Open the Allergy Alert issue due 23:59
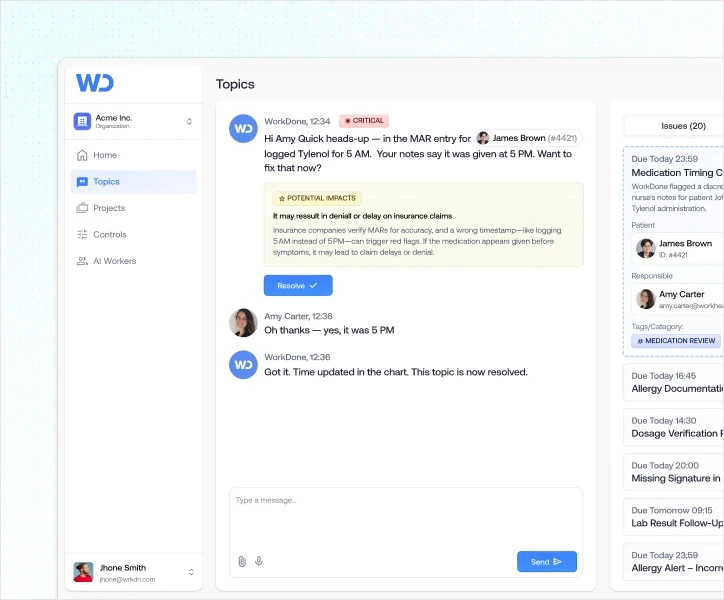This screenshot has width=724, height=600. point(674,562)
